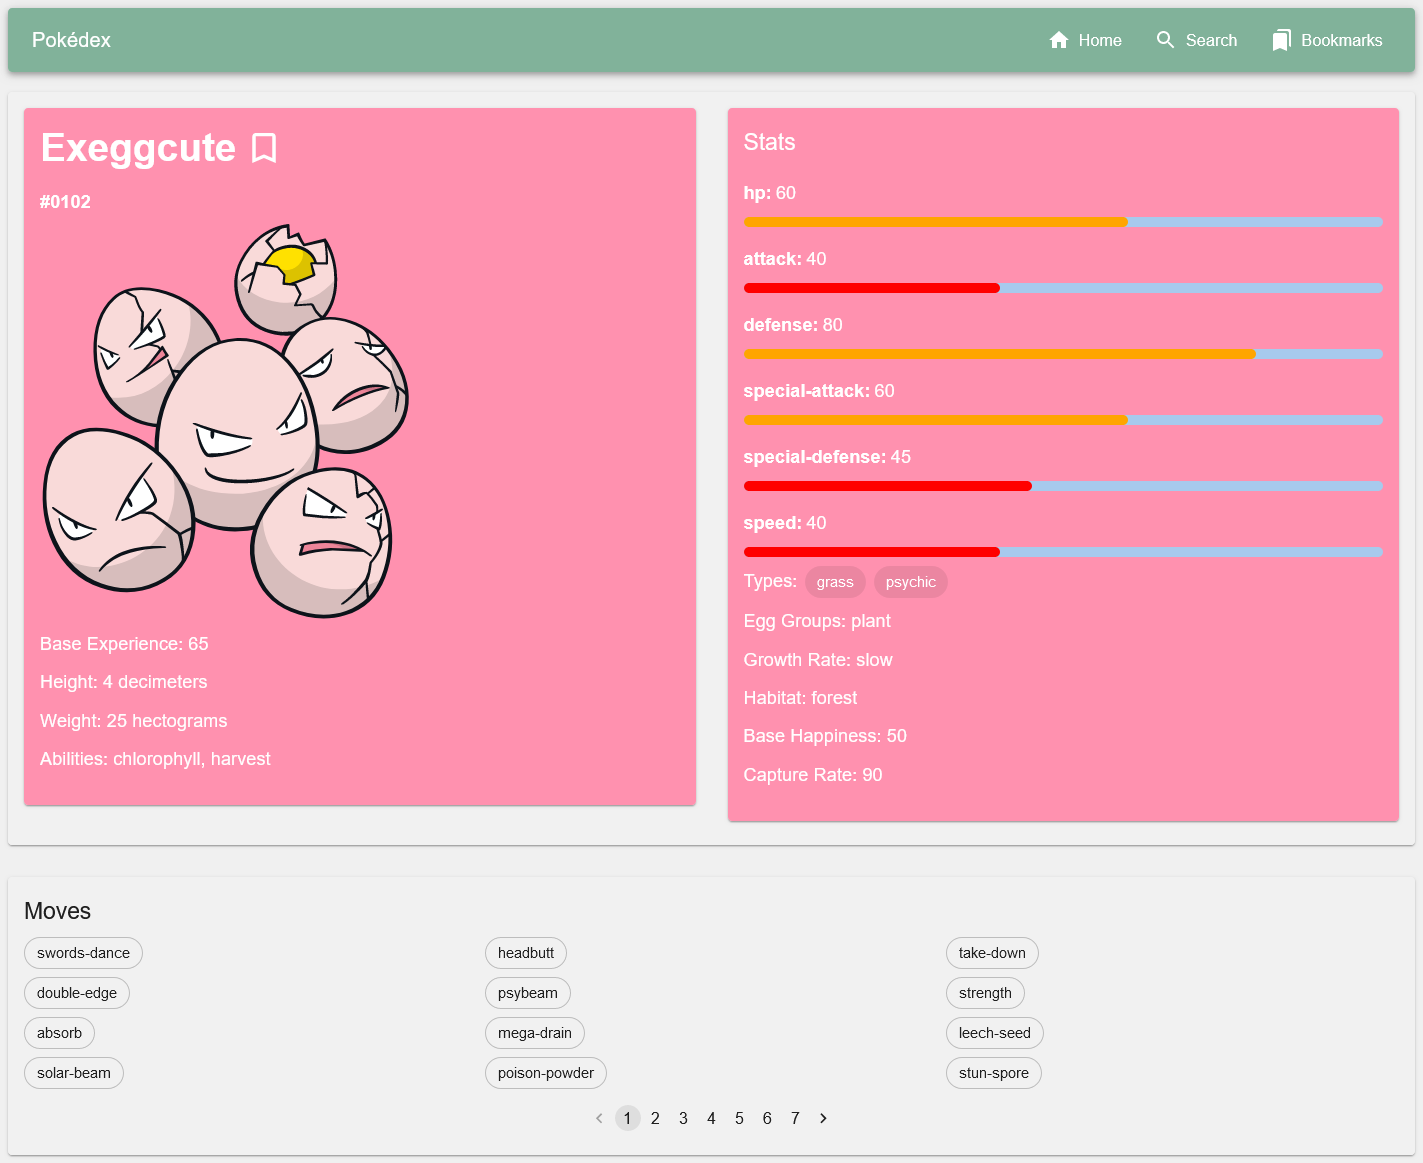Select moves page 7
The width and height of the screenshot is (1423, 1163).
coord(795,1118)
